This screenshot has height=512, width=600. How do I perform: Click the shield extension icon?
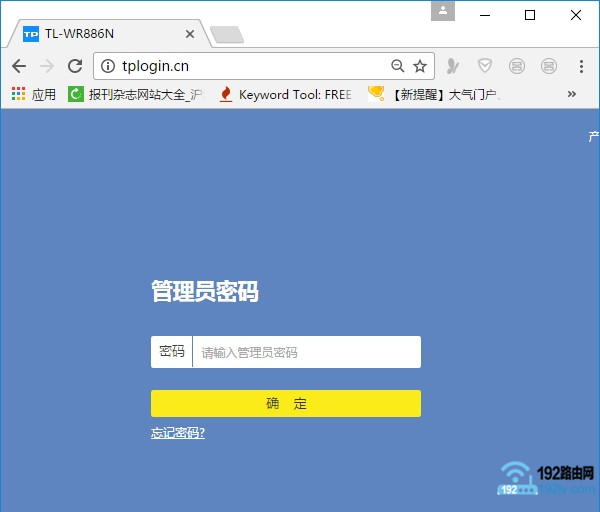(x=485, y=66)
